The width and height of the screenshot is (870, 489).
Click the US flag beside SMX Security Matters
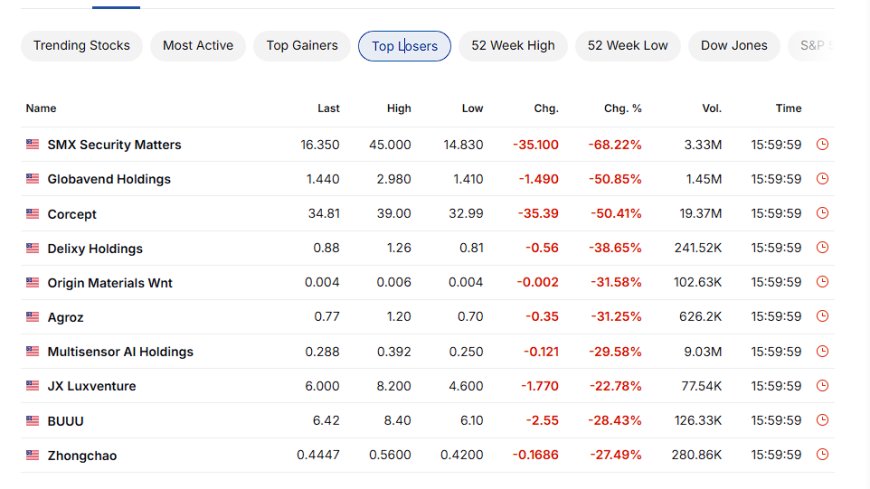pos(33,144)
